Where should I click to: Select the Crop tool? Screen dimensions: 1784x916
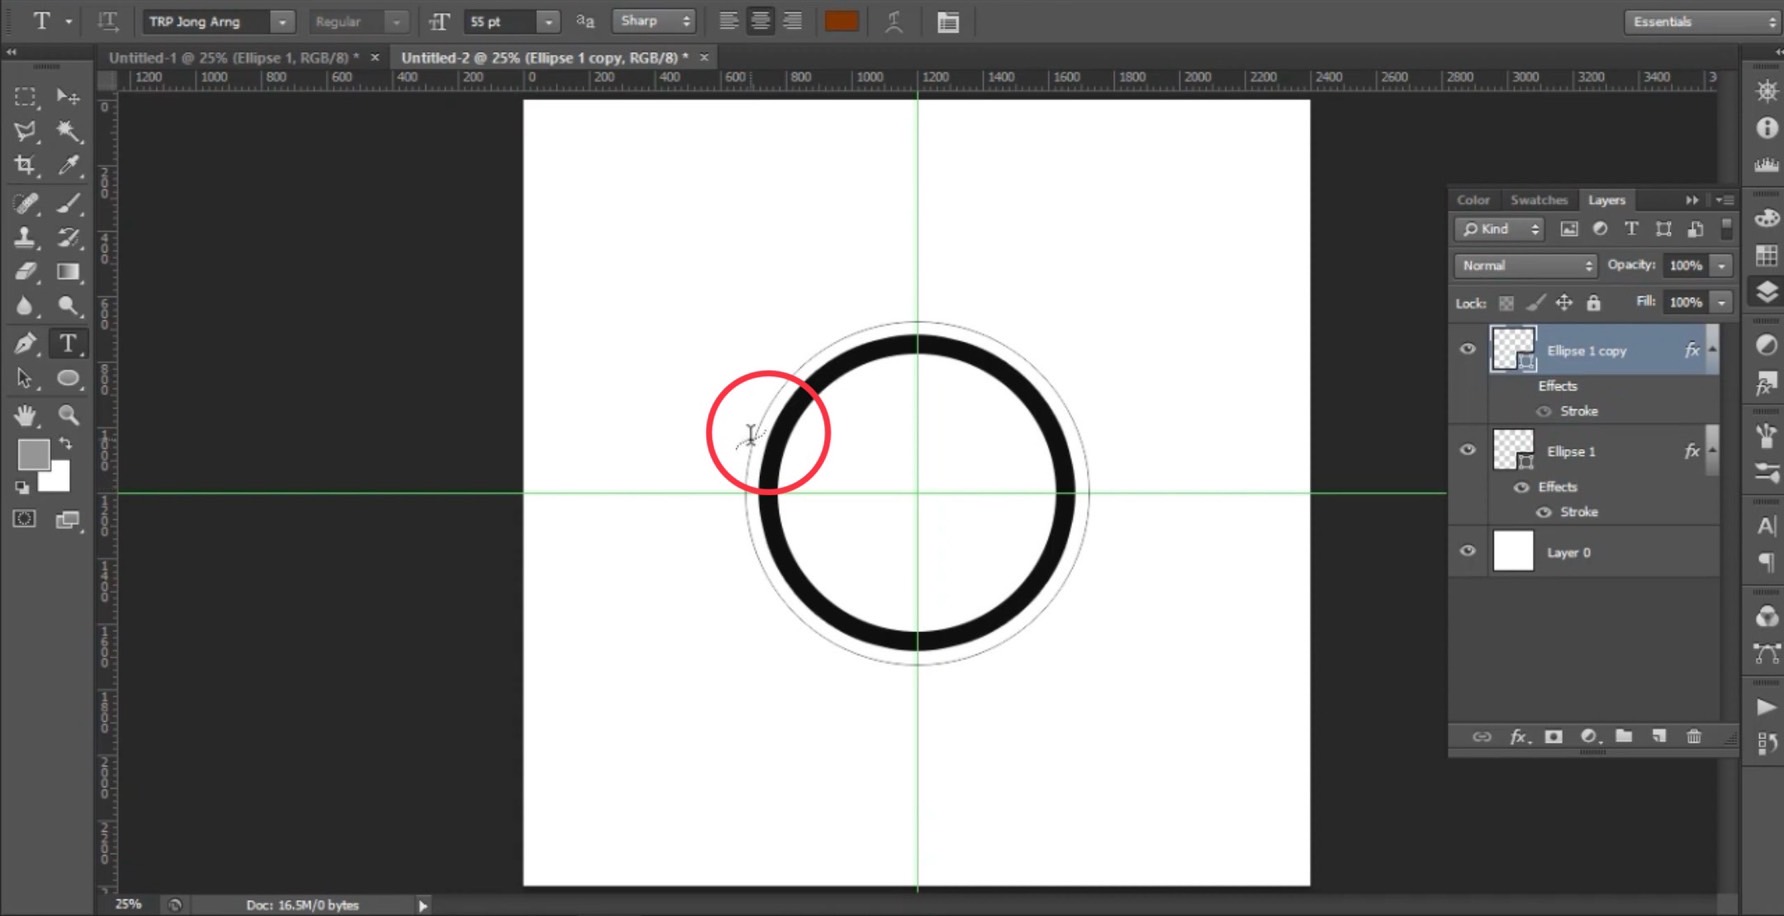tap(25, 166)
